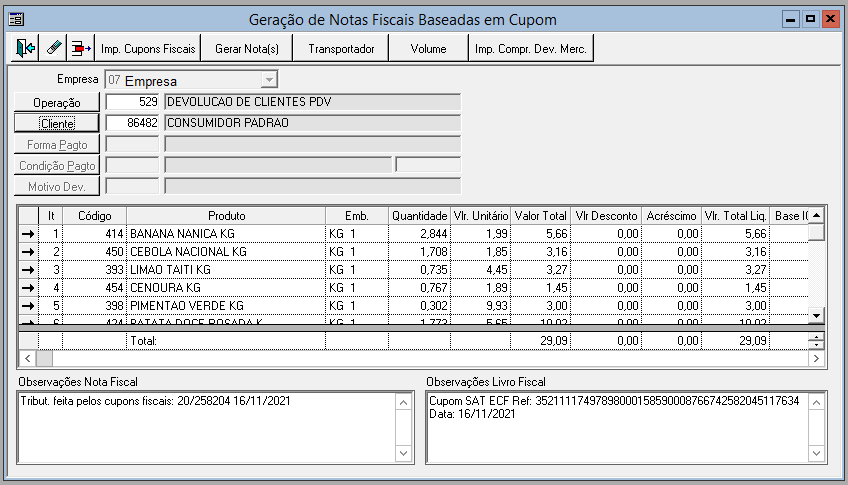This screenshot has height=485, width=848.
Task: Click CONSUMIDOR PADRAO field
Action: (313, 123)
